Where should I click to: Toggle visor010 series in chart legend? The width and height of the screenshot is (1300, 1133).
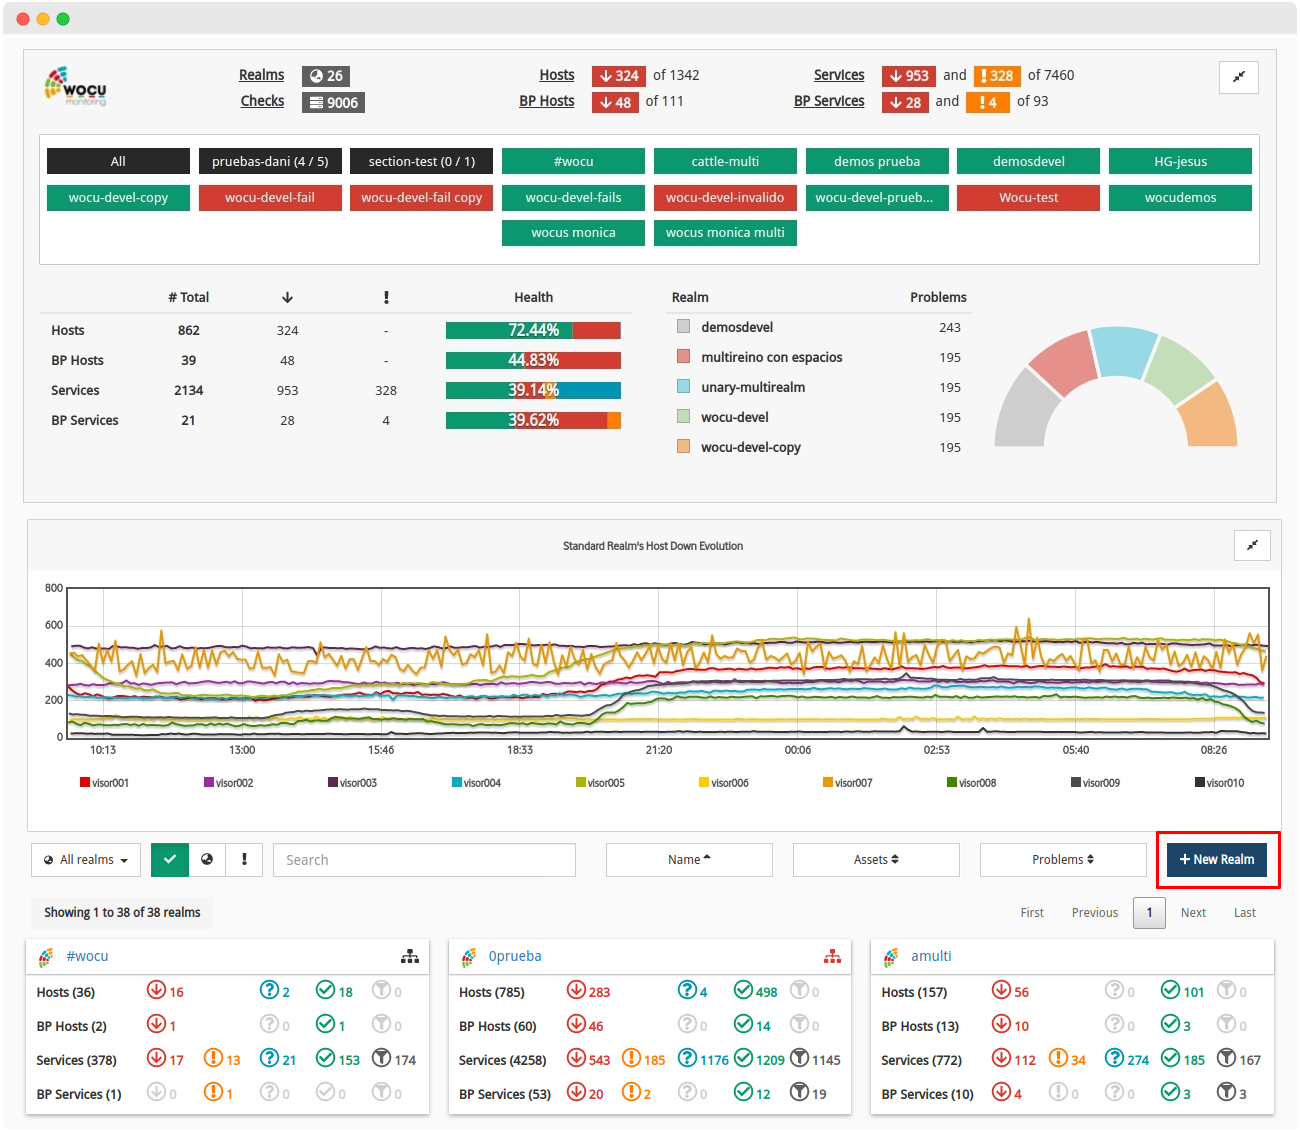[1219, 783]
